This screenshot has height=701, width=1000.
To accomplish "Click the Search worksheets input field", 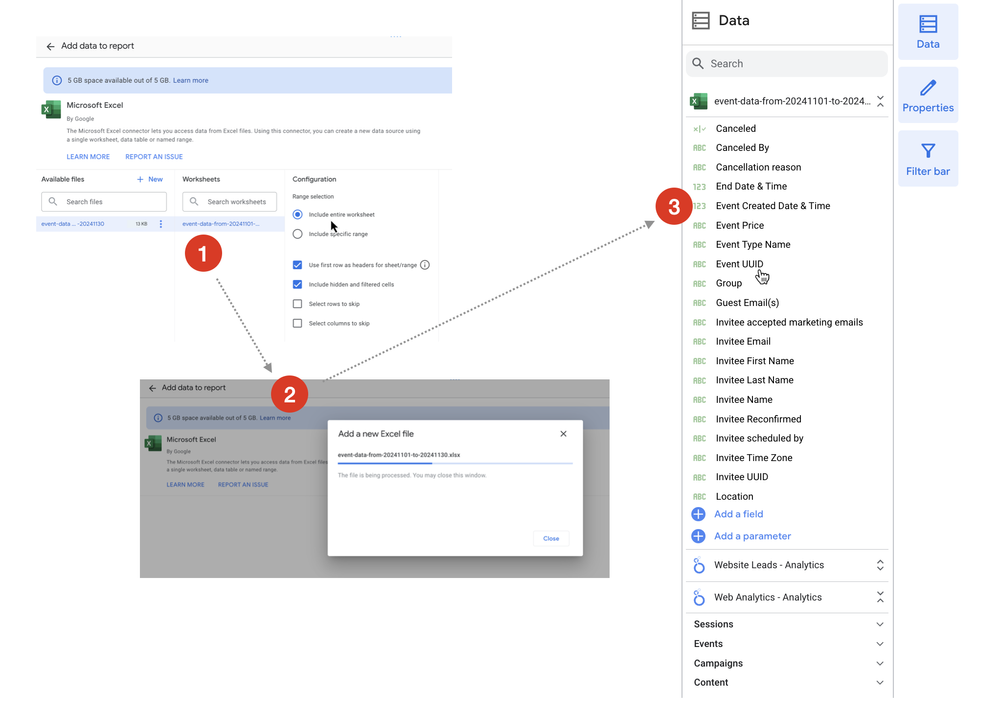I will (230, 202).
